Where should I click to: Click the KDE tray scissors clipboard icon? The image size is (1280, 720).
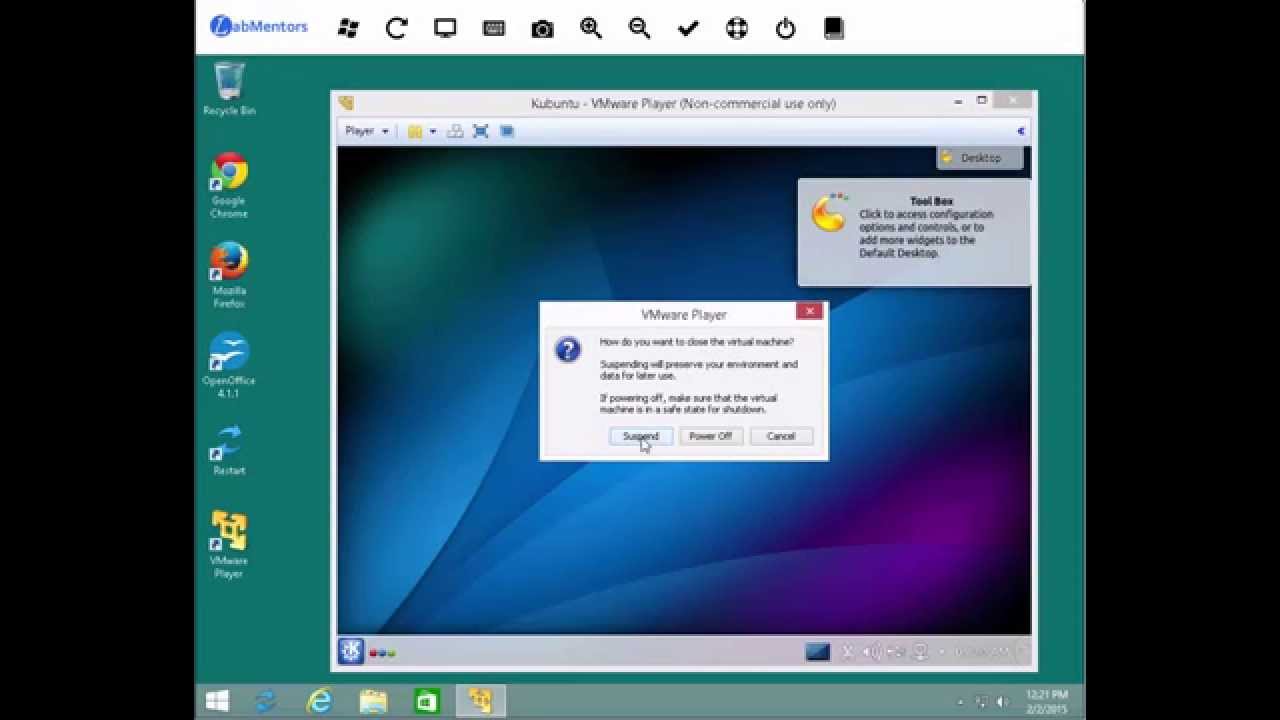coord(848,652)
